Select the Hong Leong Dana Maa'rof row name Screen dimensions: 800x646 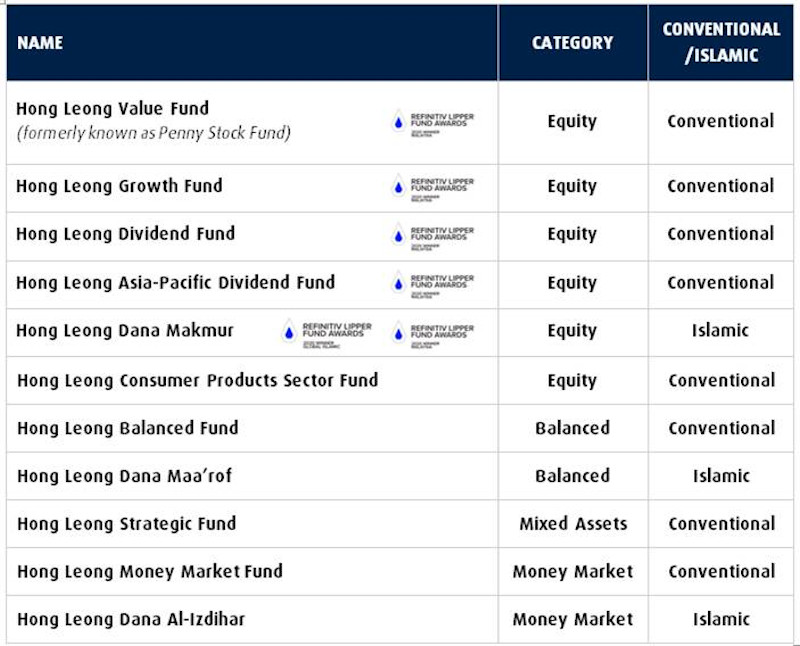pyautogui.click(x=124, y=476)
